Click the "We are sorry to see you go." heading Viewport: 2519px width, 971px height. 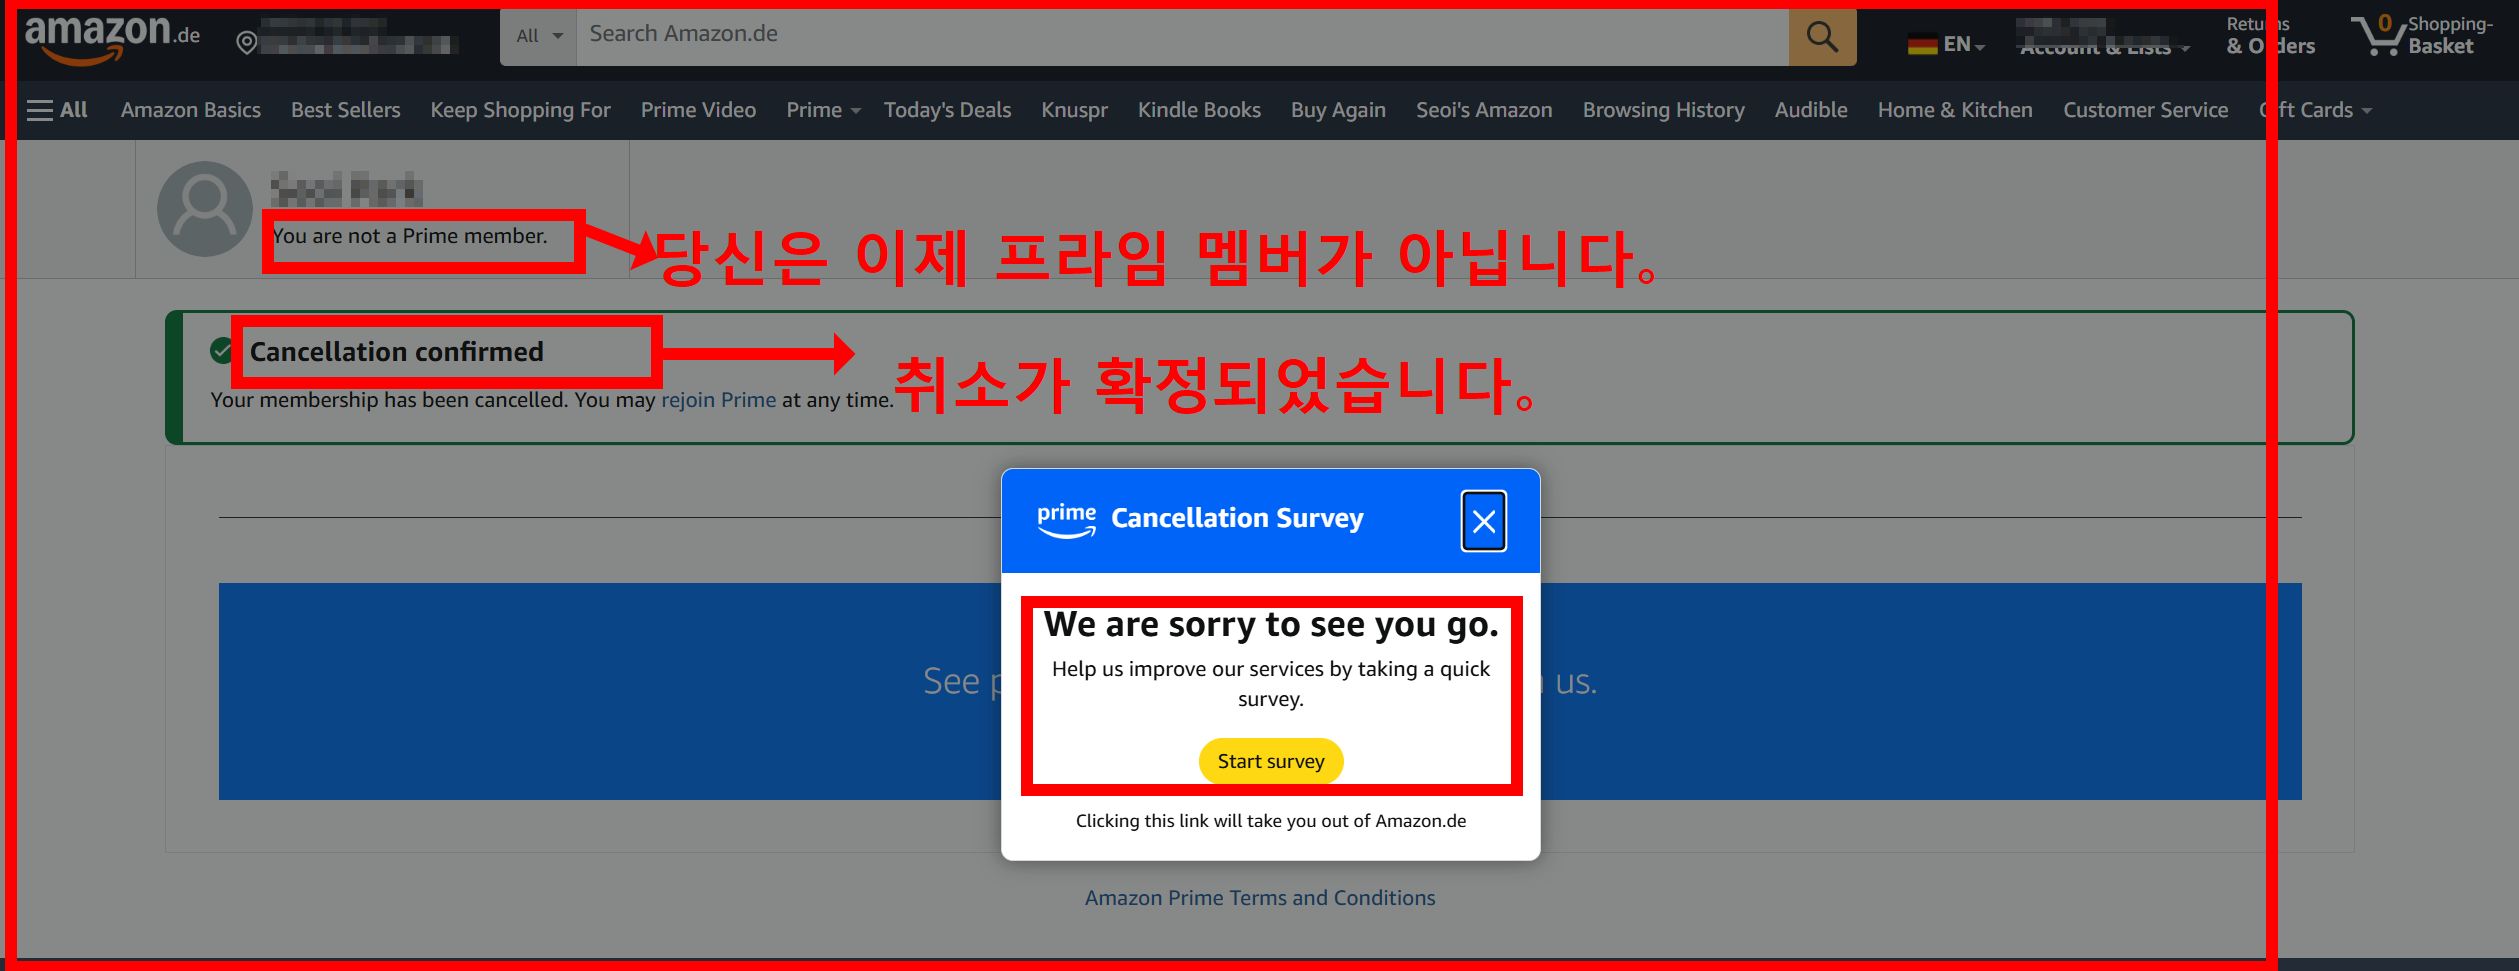point(1271,624)
